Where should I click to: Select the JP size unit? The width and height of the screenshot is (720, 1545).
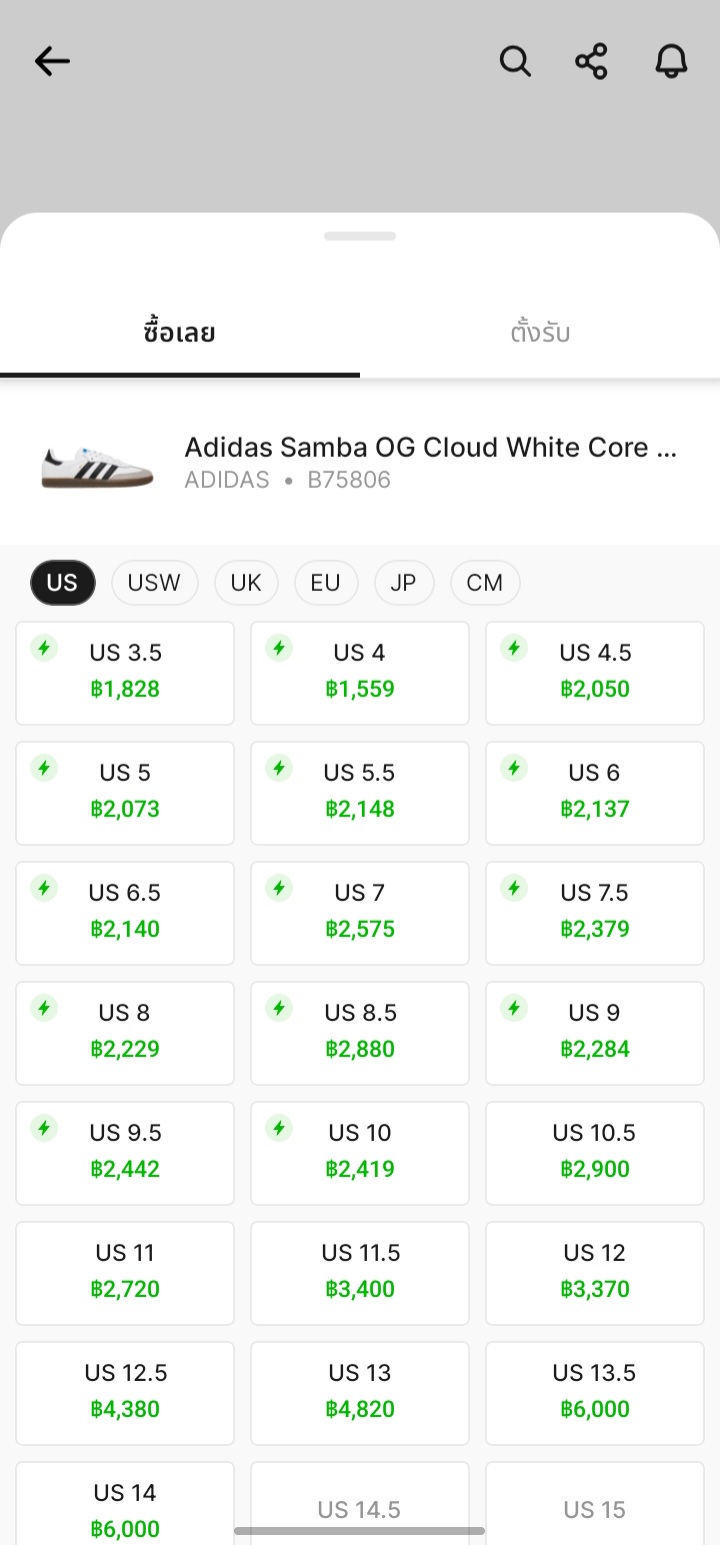click(403, 583)
